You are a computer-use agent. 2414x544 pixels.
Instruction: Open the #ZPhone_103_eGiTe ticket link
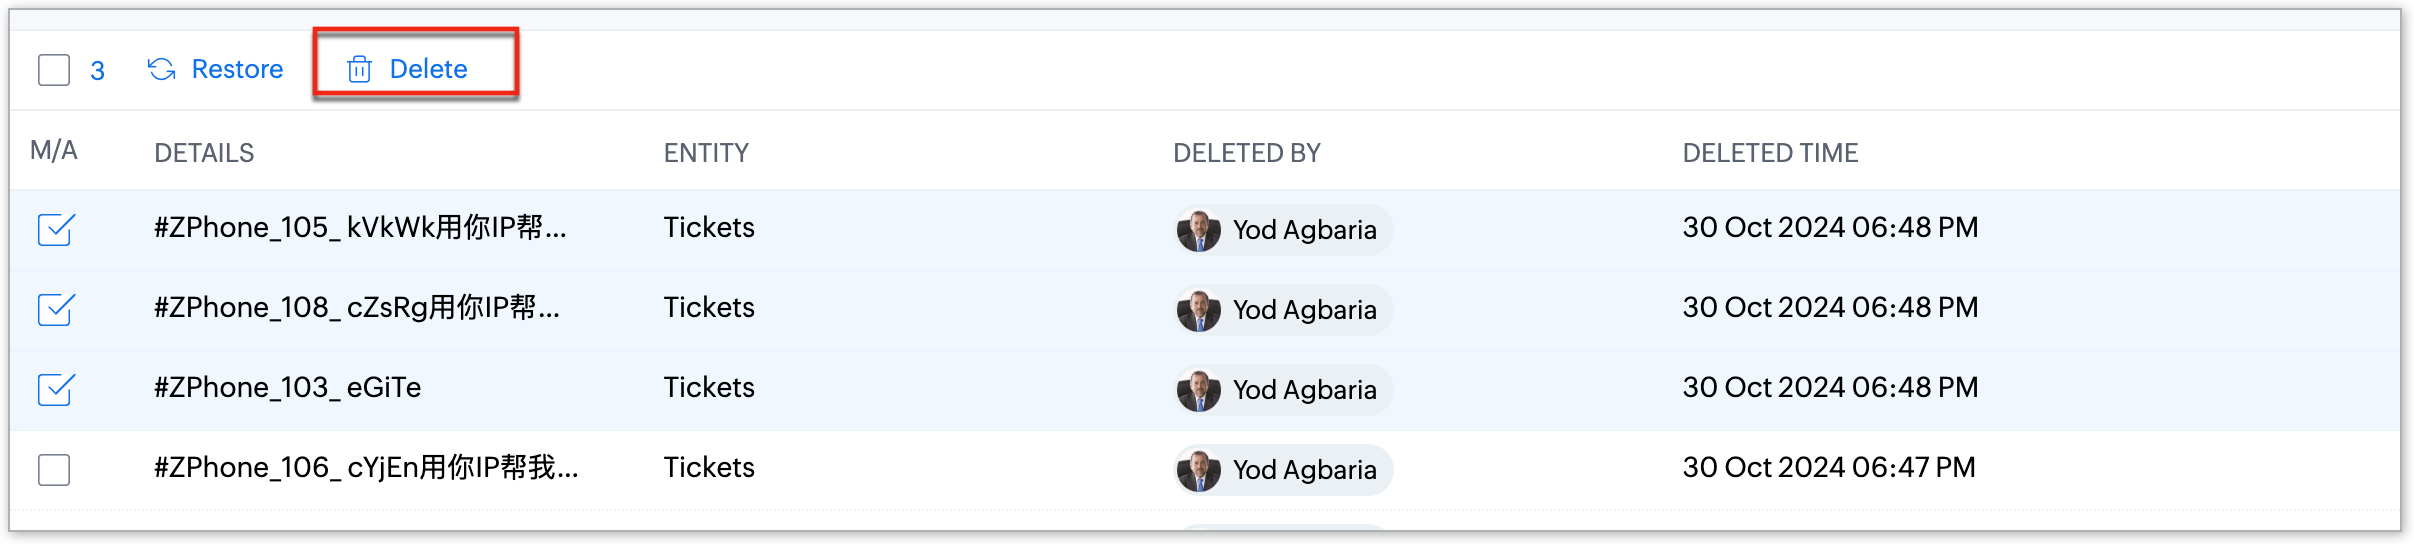pyautogui.click(x=287, y=388)
